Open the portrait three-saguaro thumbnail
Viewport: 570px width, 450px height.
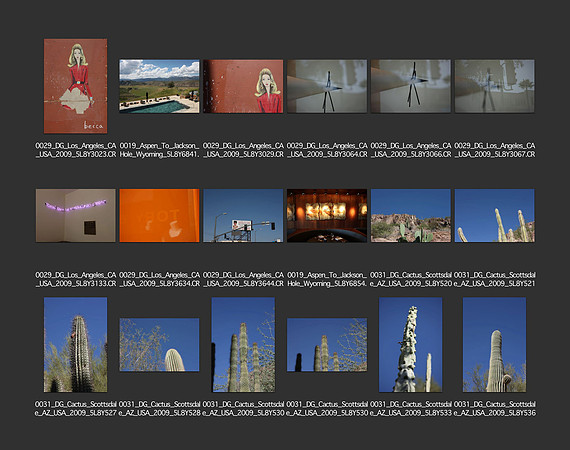point(243,345)
